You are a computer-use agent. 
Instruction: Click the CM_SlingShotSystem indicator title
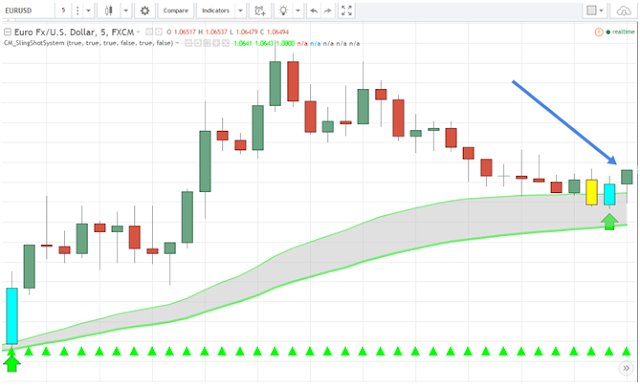pyautogui.click(x=89, y=43)
